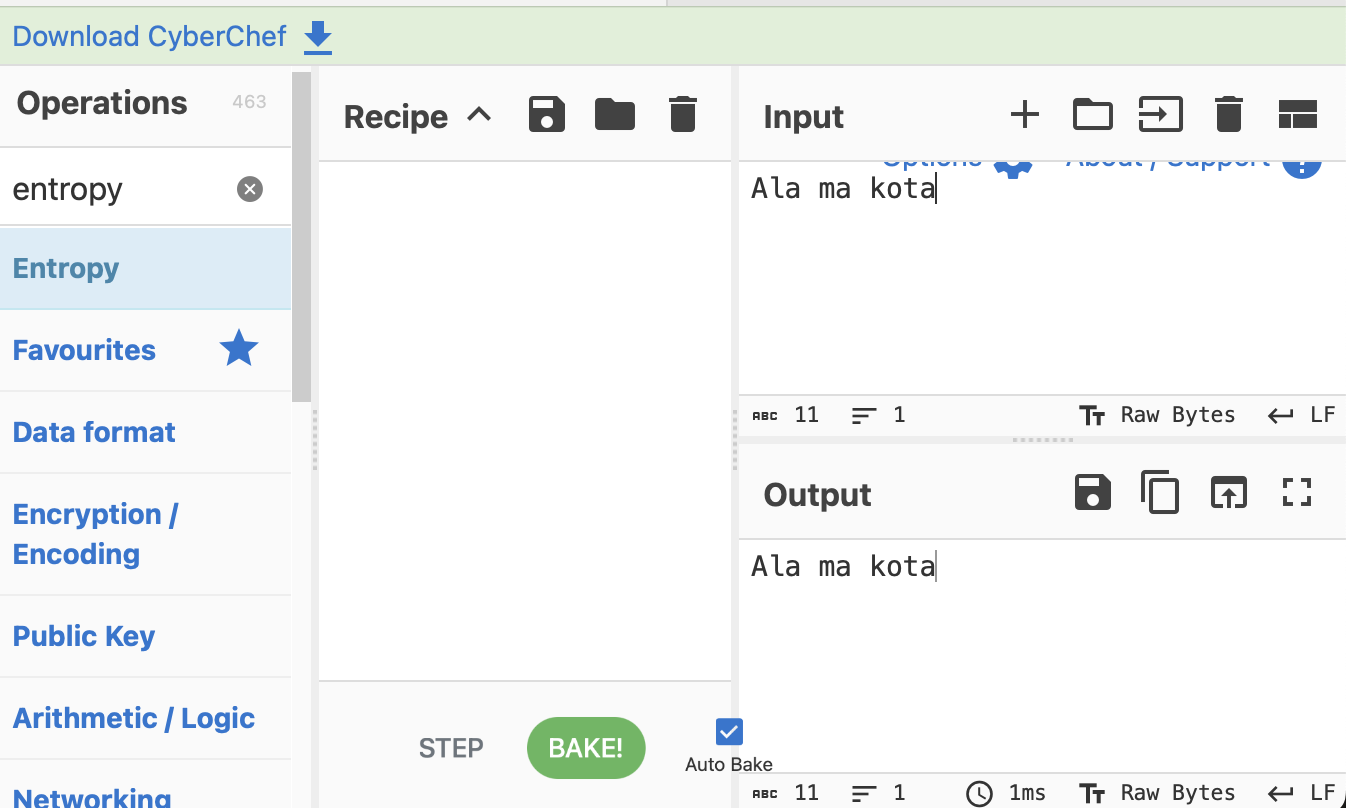Open a folder as input
This screenshot has width=1346, height=808.
(1092, 115)
